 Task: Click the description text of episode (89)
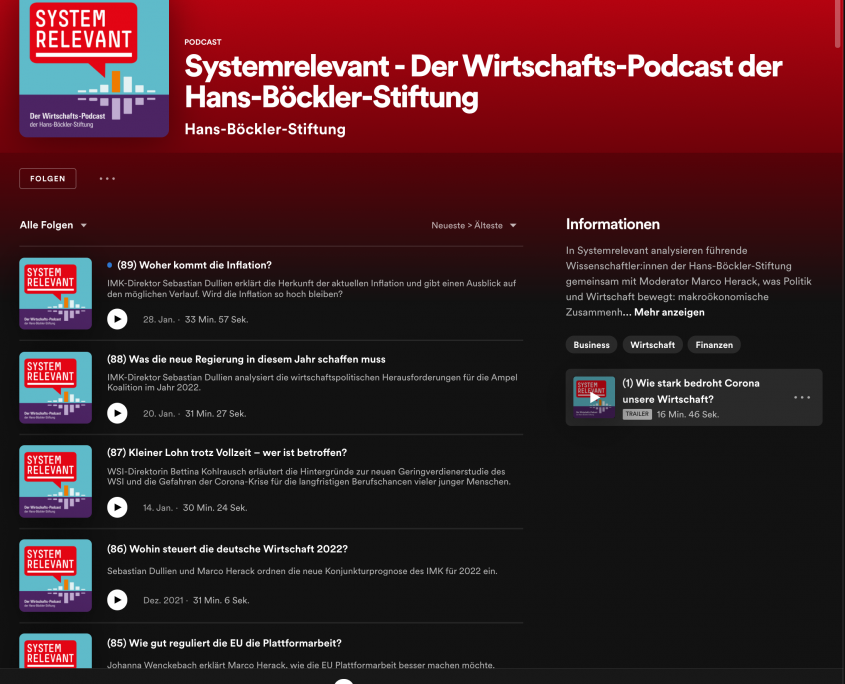(x=311, y=288)
